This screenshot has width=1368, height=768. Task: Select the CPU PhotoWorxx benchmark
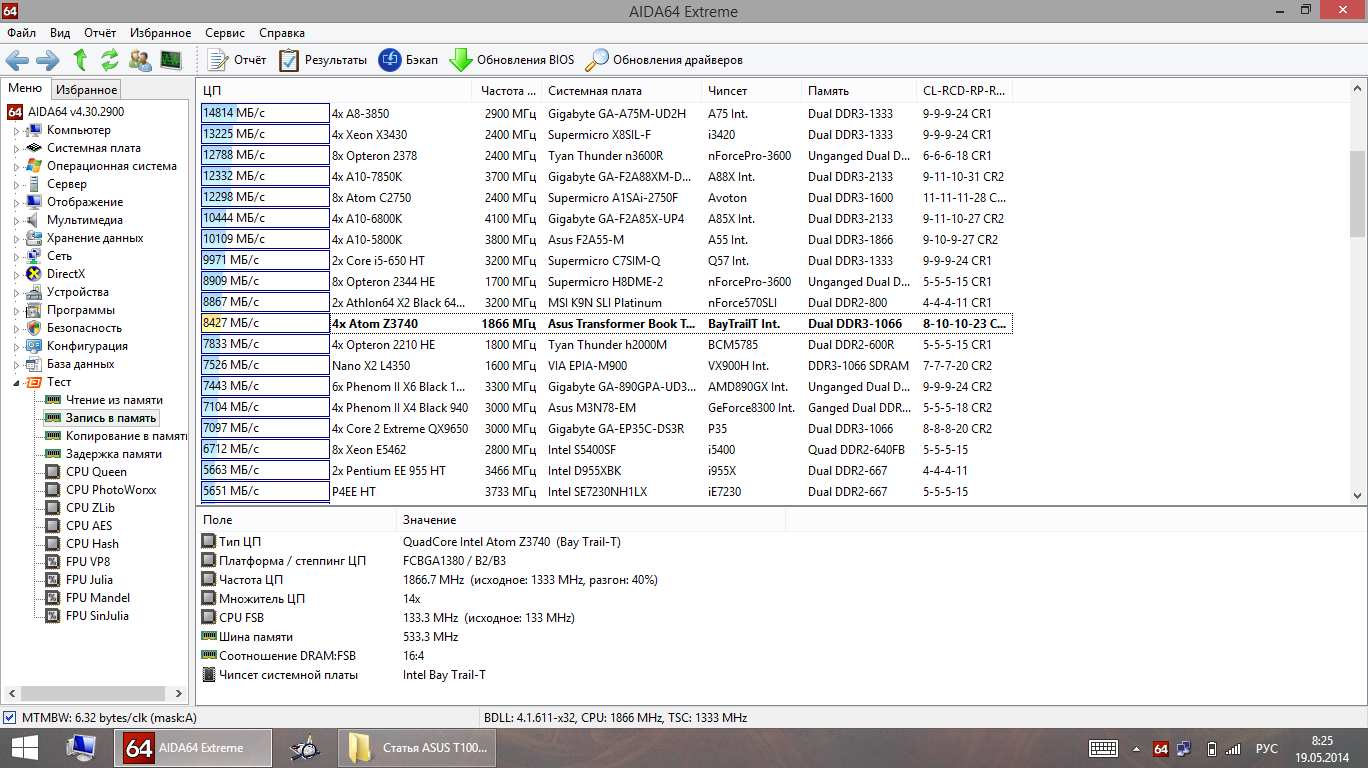(111, 490)
